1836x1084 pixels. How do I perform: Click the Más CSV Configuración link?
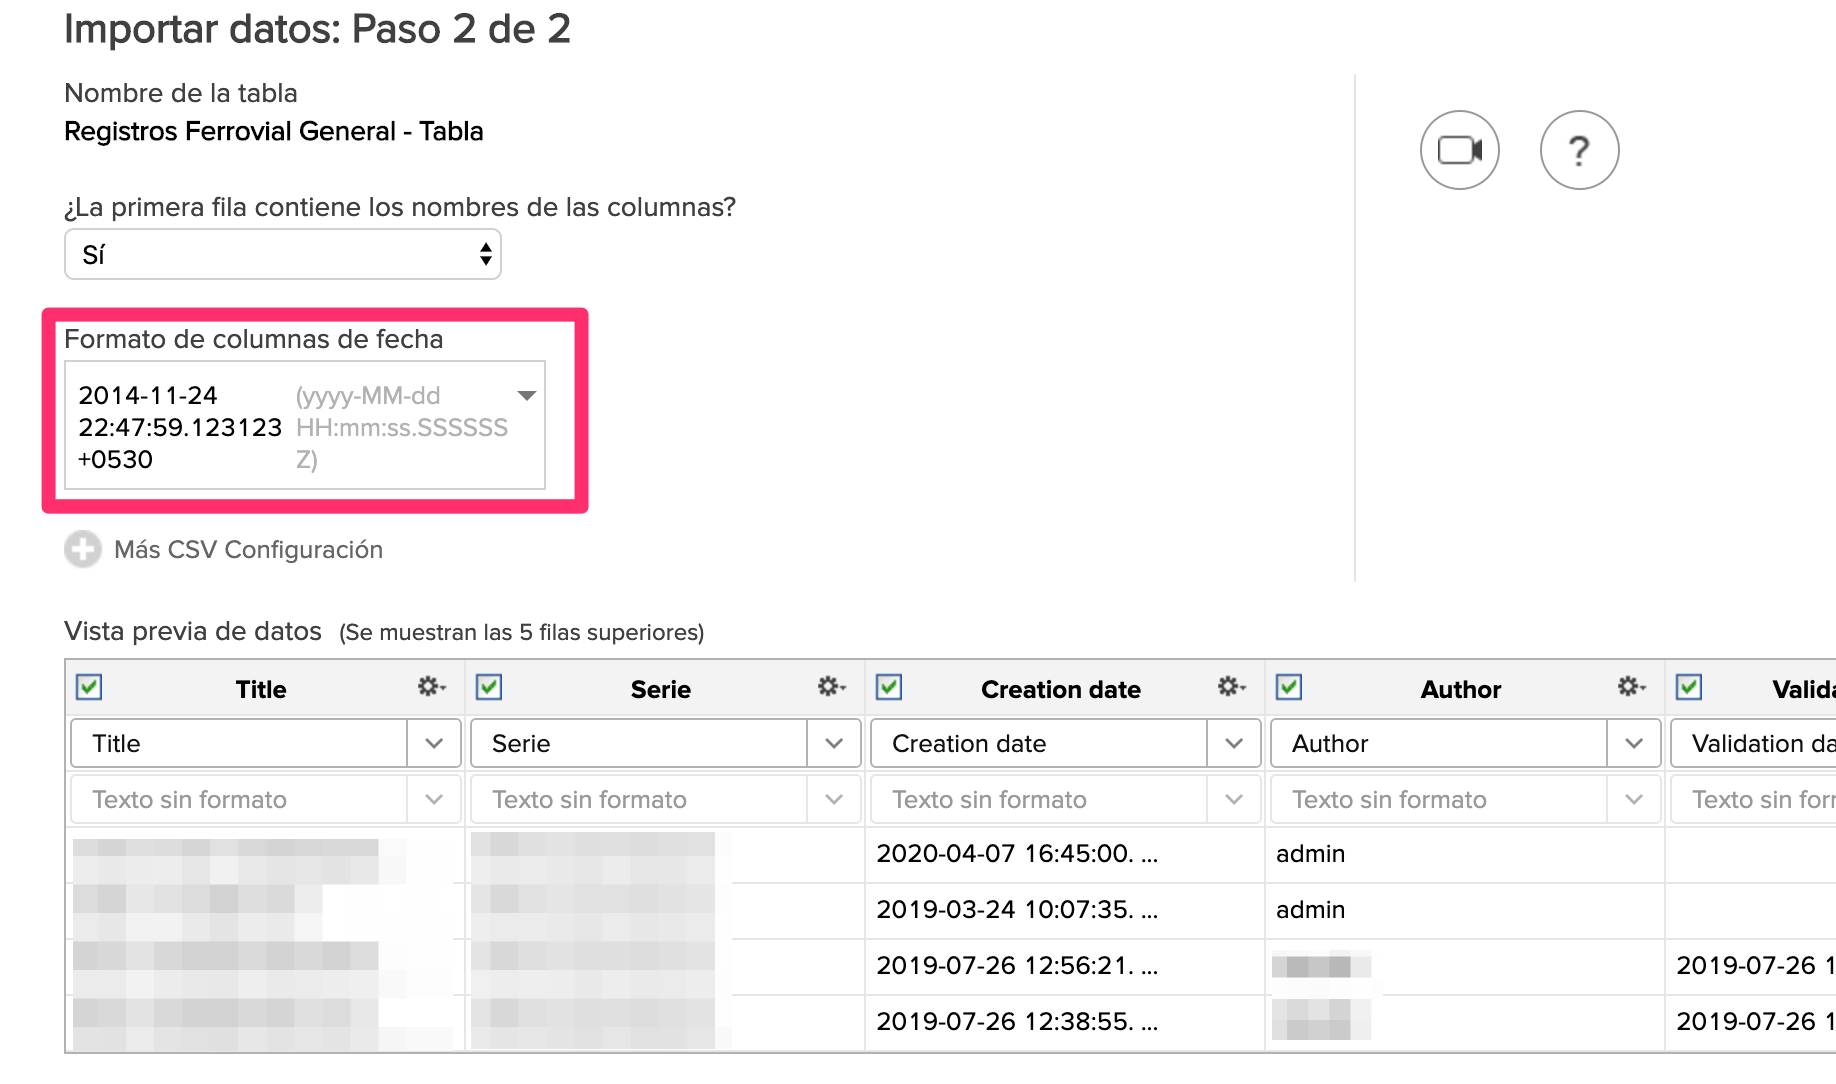pyautogui.click(x=248, y=549)
